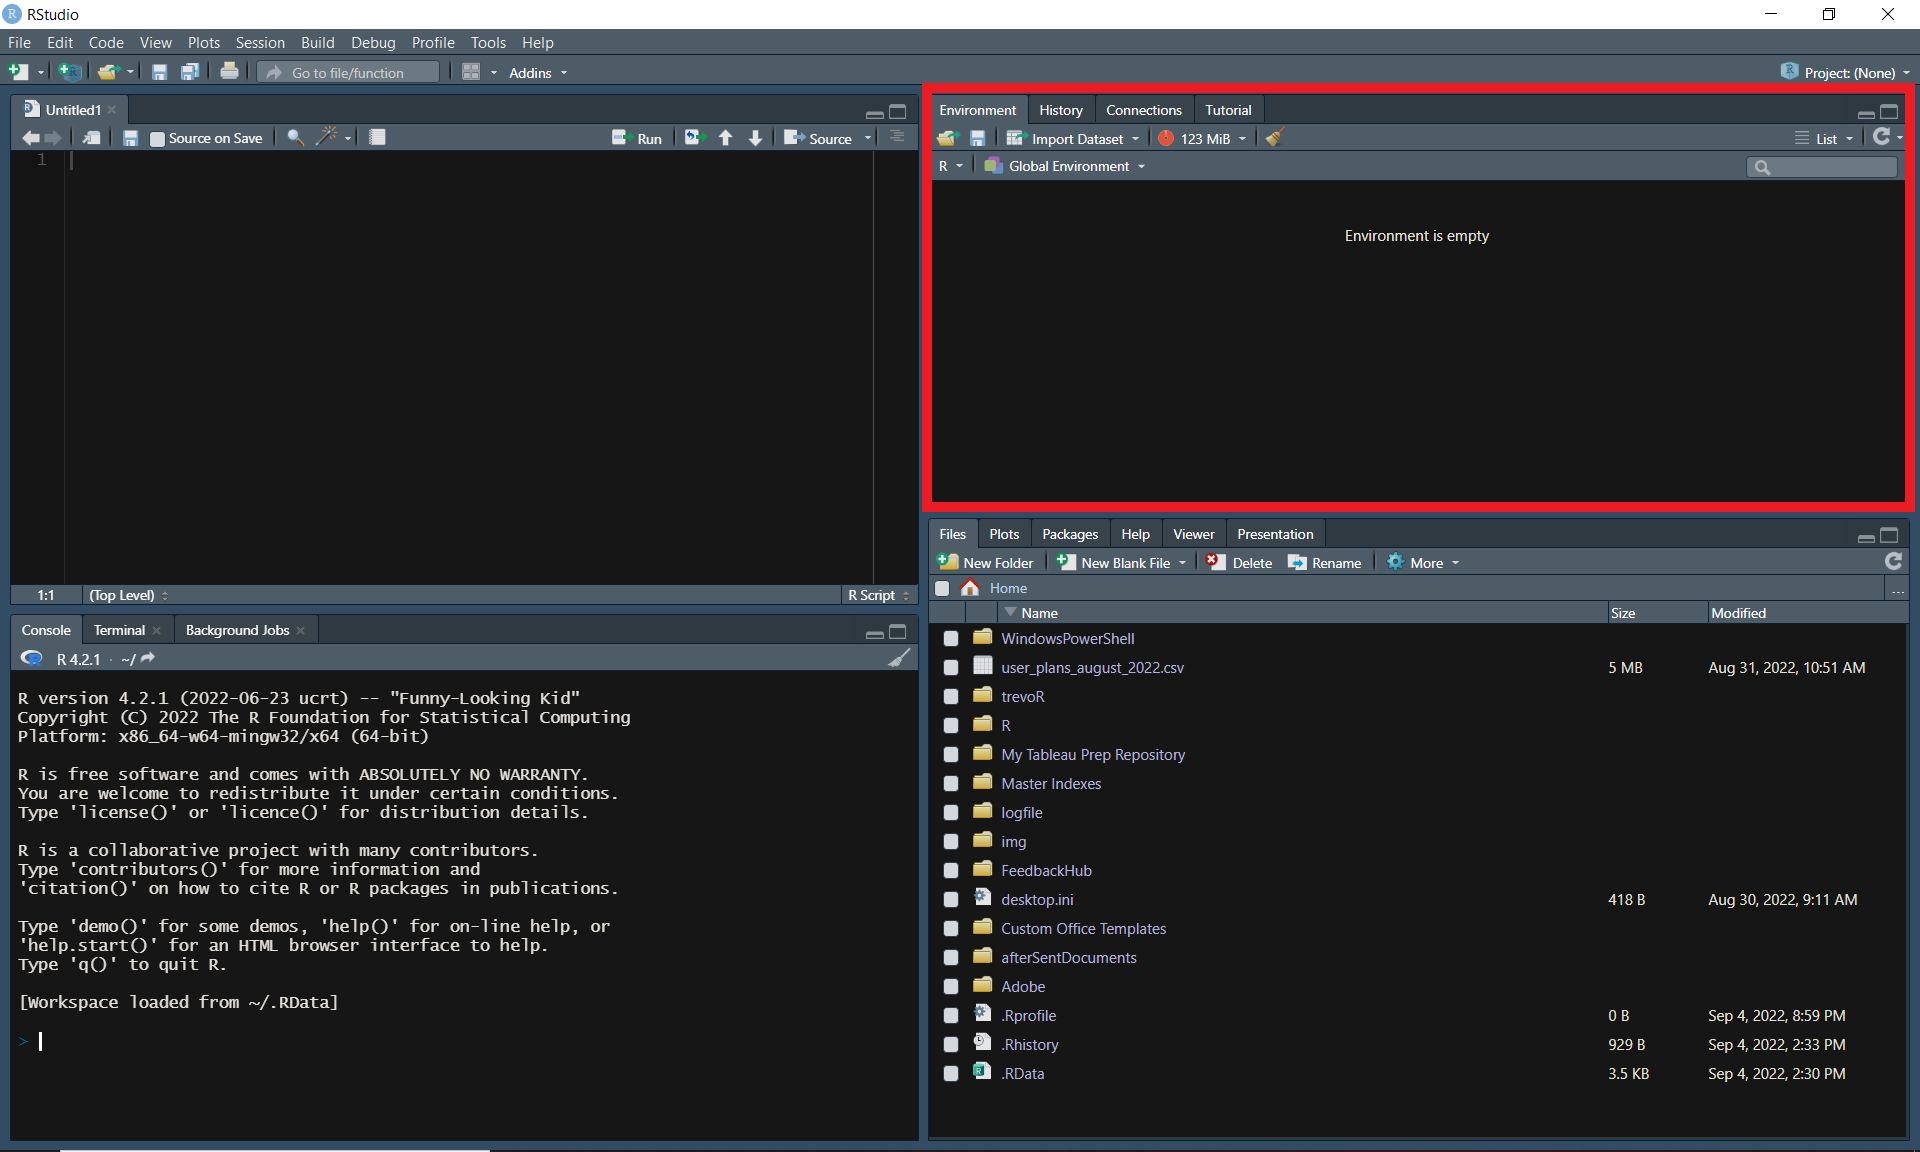
Task: Click the workspace panes layout icon
Action: (x=471, y=72)
